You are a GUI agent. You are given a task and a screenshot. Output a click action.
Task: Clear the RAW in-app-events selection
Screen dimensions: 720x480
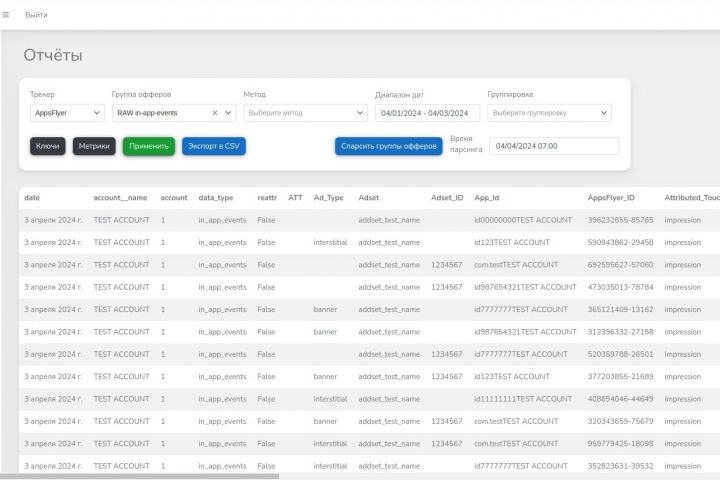(214, 113)
